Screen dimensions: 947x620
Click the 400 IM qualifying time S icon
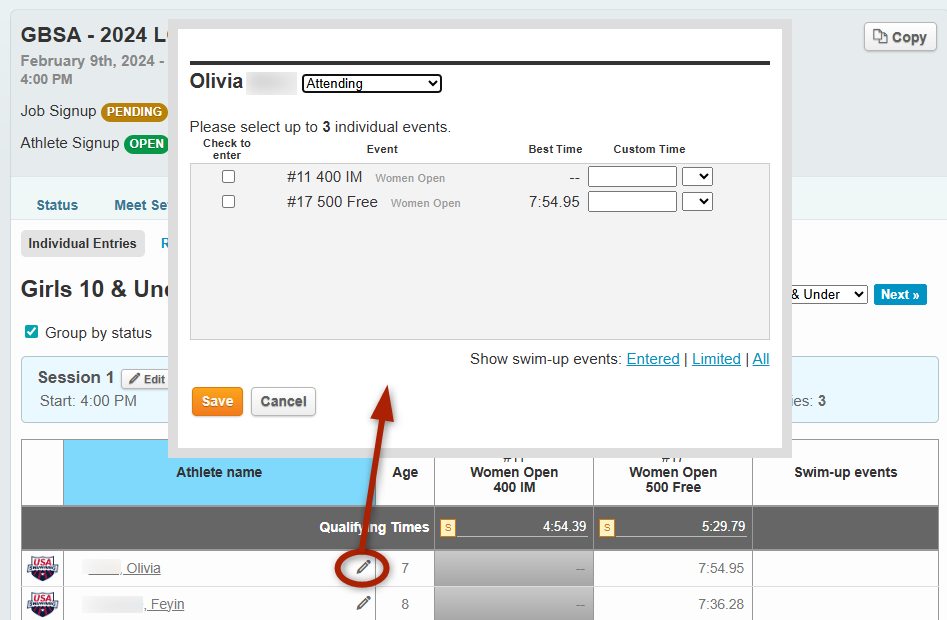(x=448, y=528)
